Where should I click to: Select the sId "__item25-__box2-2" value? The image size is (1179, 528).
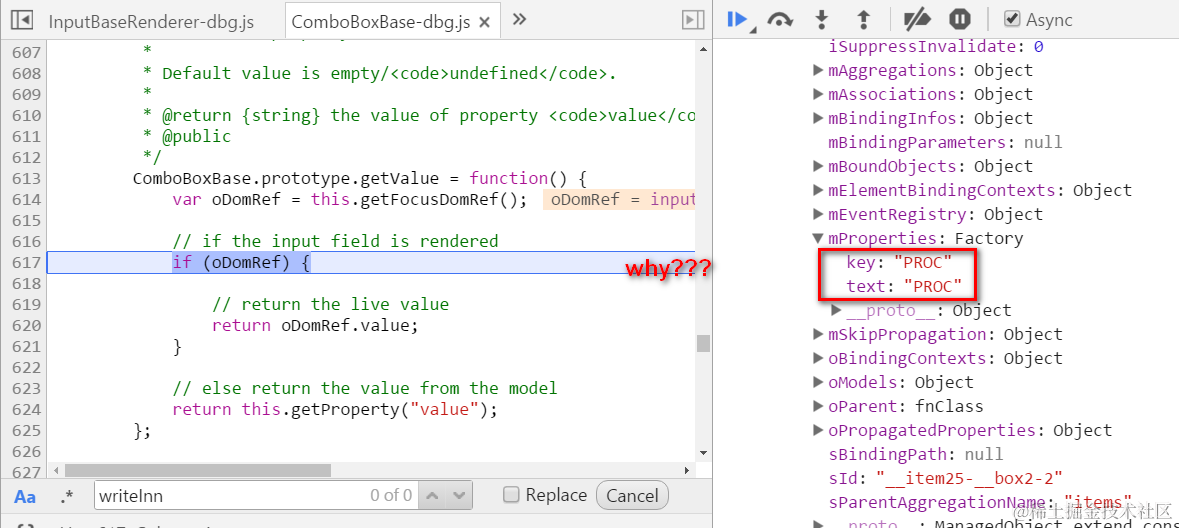click(969, 478)
